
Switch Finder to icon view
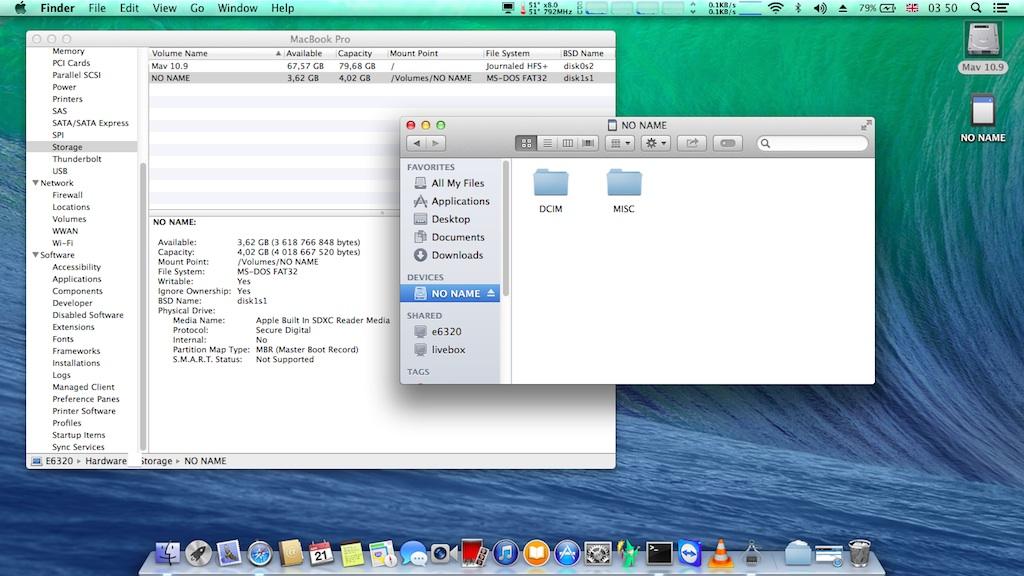click(527, 143)
